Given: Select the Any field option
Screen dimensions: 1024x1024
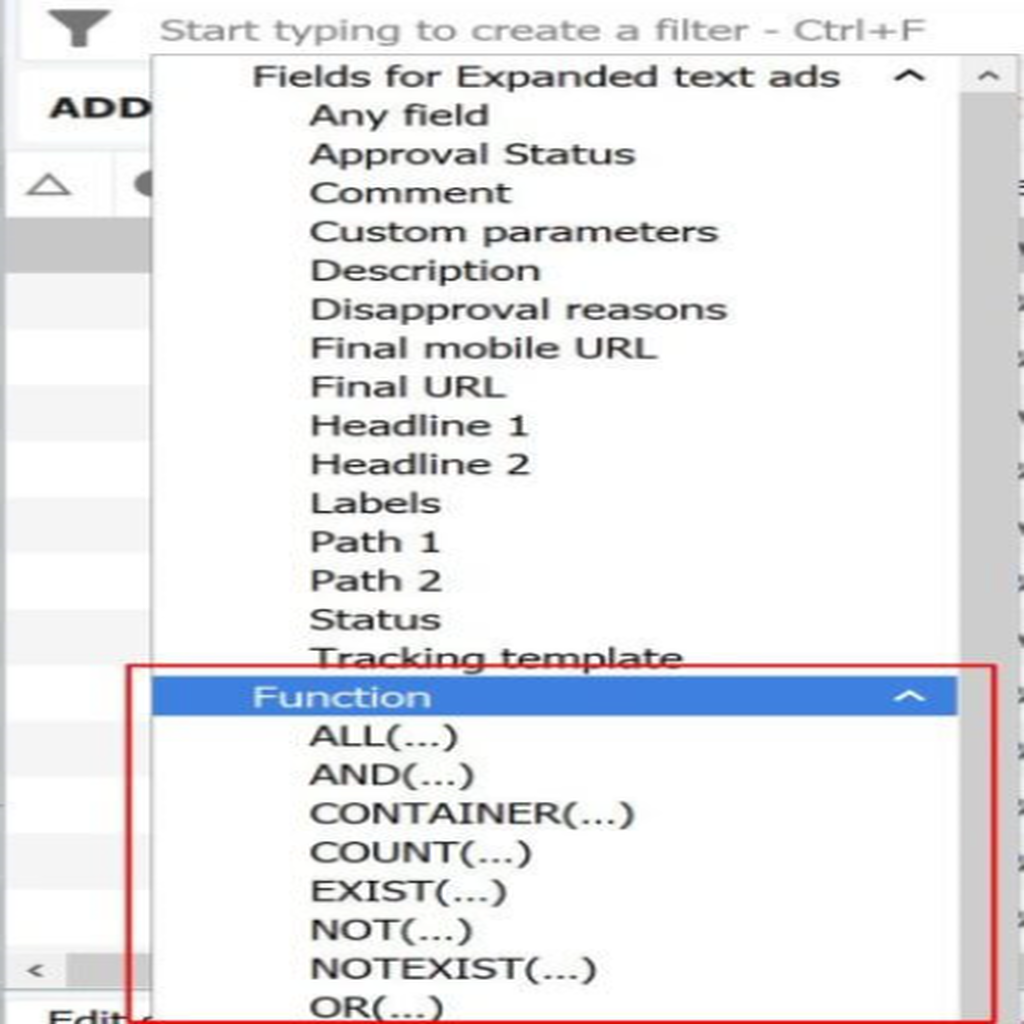Looking at the screenshot, I should click(x=399, y=116).
